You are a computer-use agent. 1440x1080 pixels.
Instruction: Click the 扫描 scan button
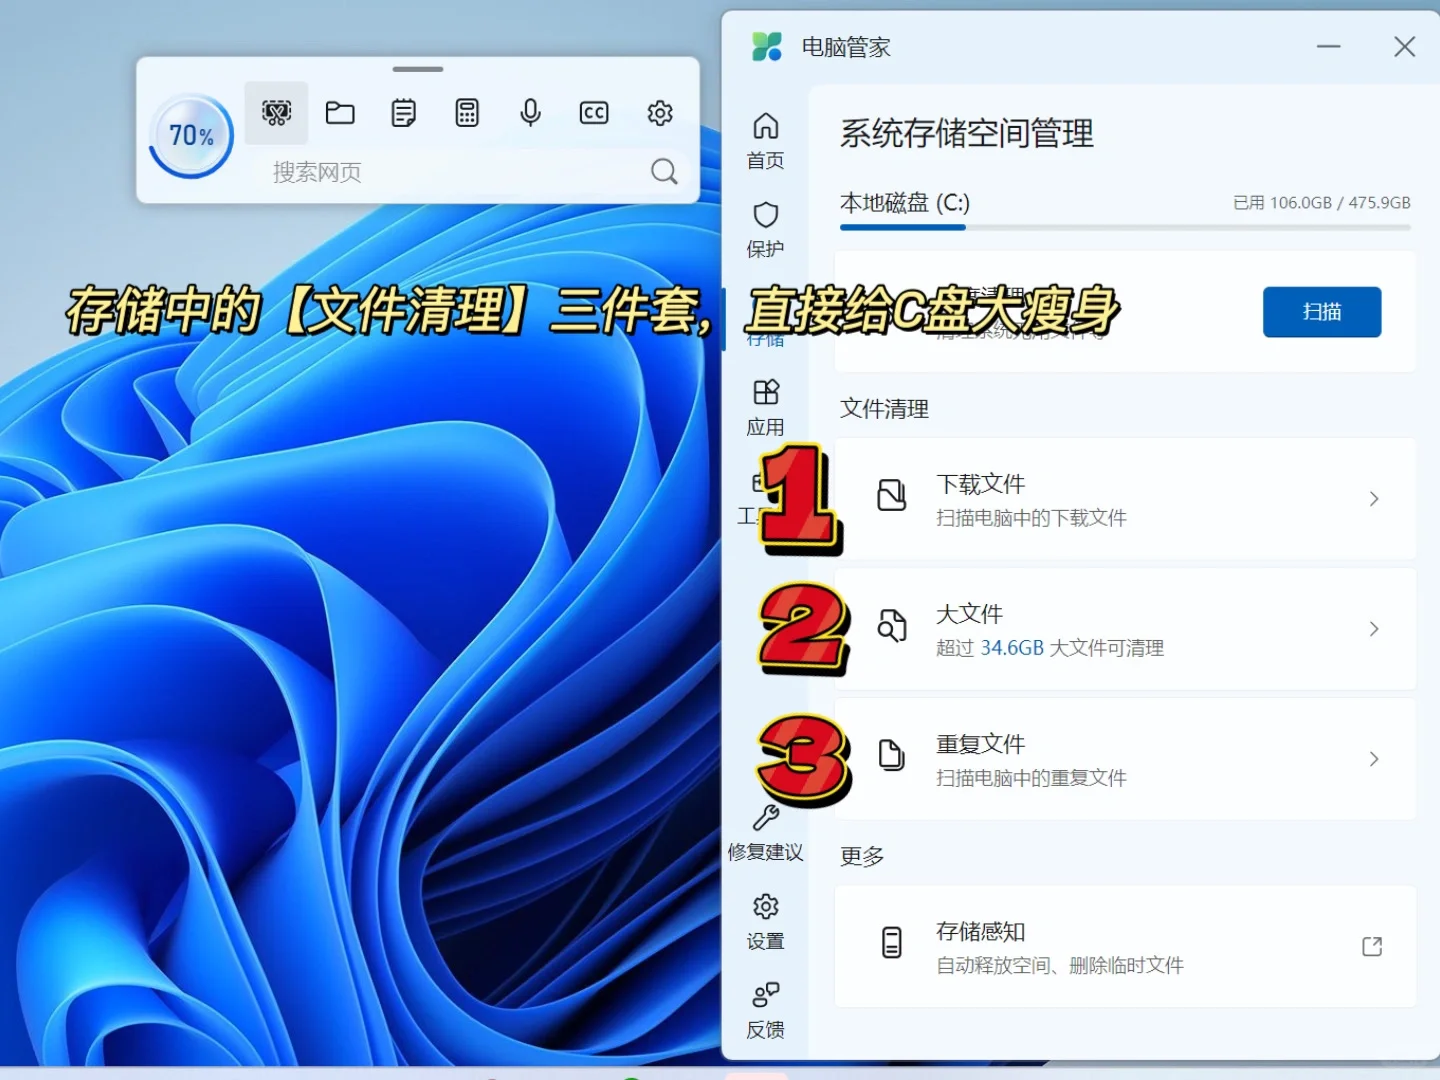click(1322, 311)
